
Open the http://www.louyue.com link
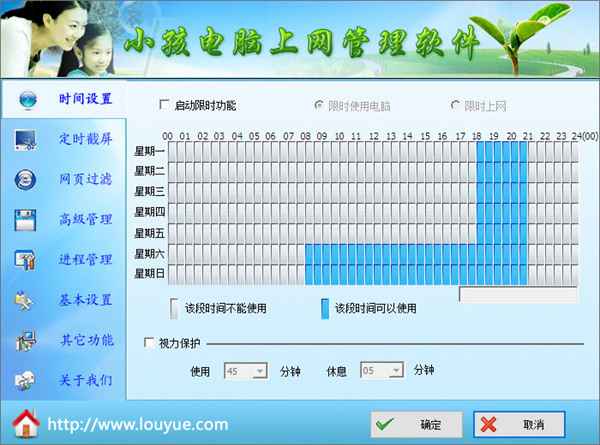[138, 425]
